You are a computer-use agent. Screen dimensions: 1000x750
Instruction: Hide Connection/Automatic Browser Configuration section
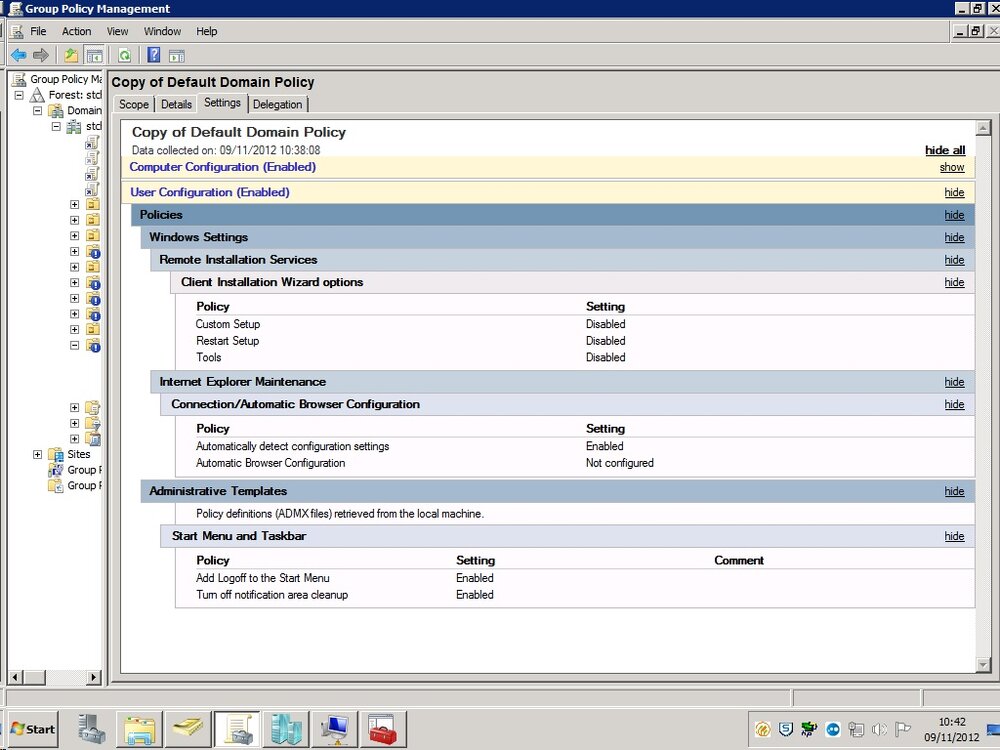coord(954,404)
